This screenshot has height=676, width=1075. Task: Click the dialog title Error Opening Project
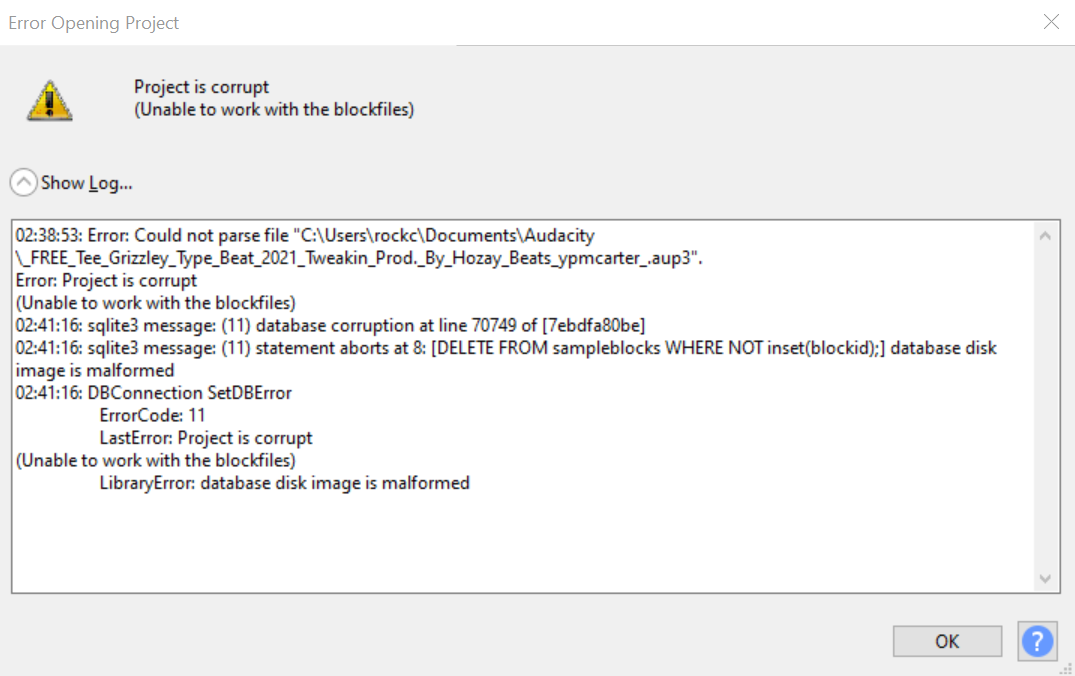pos(93,22)
